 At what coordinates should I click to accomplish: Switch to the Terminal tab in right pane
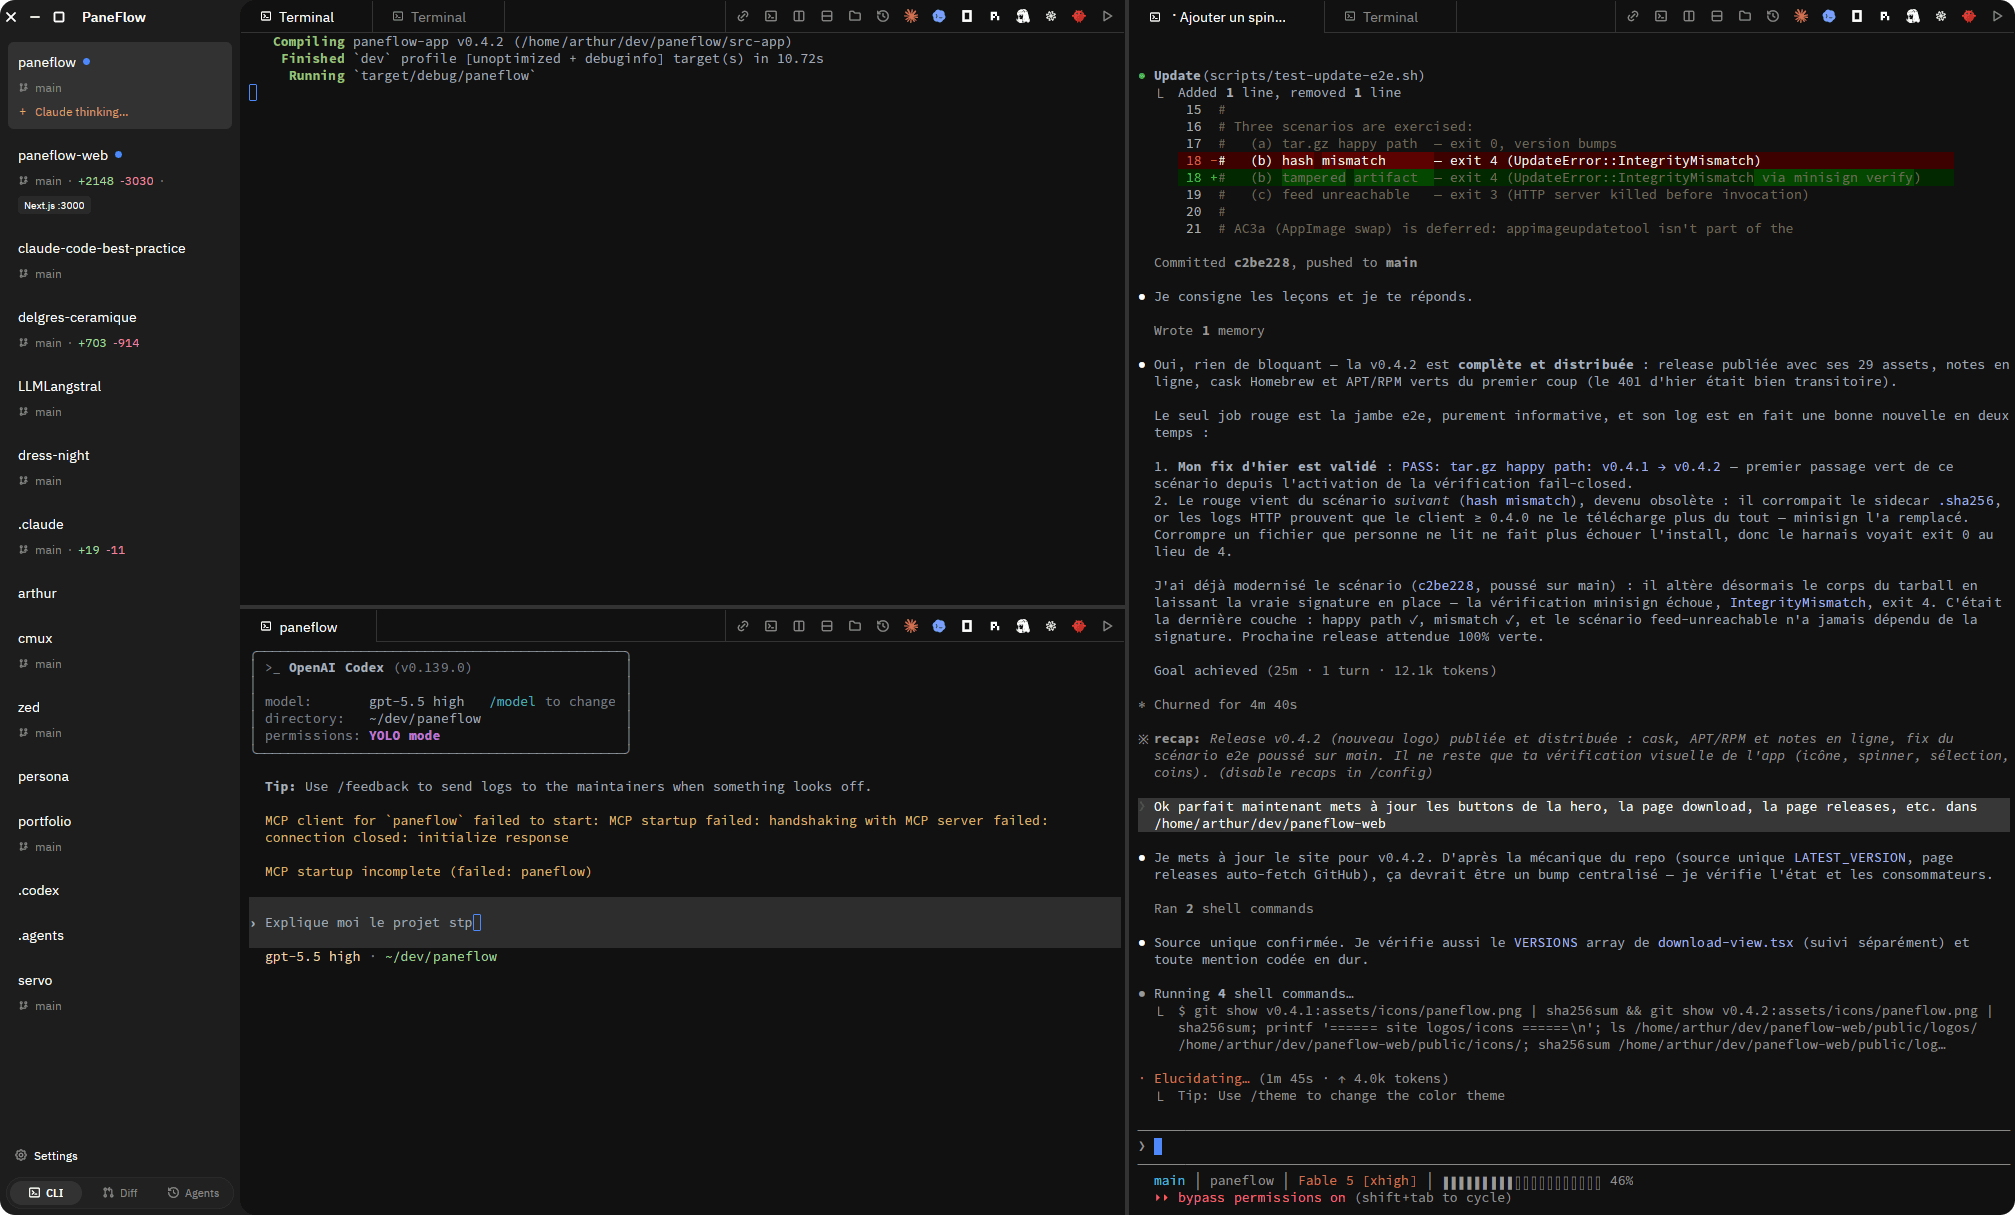point(1390,17)
